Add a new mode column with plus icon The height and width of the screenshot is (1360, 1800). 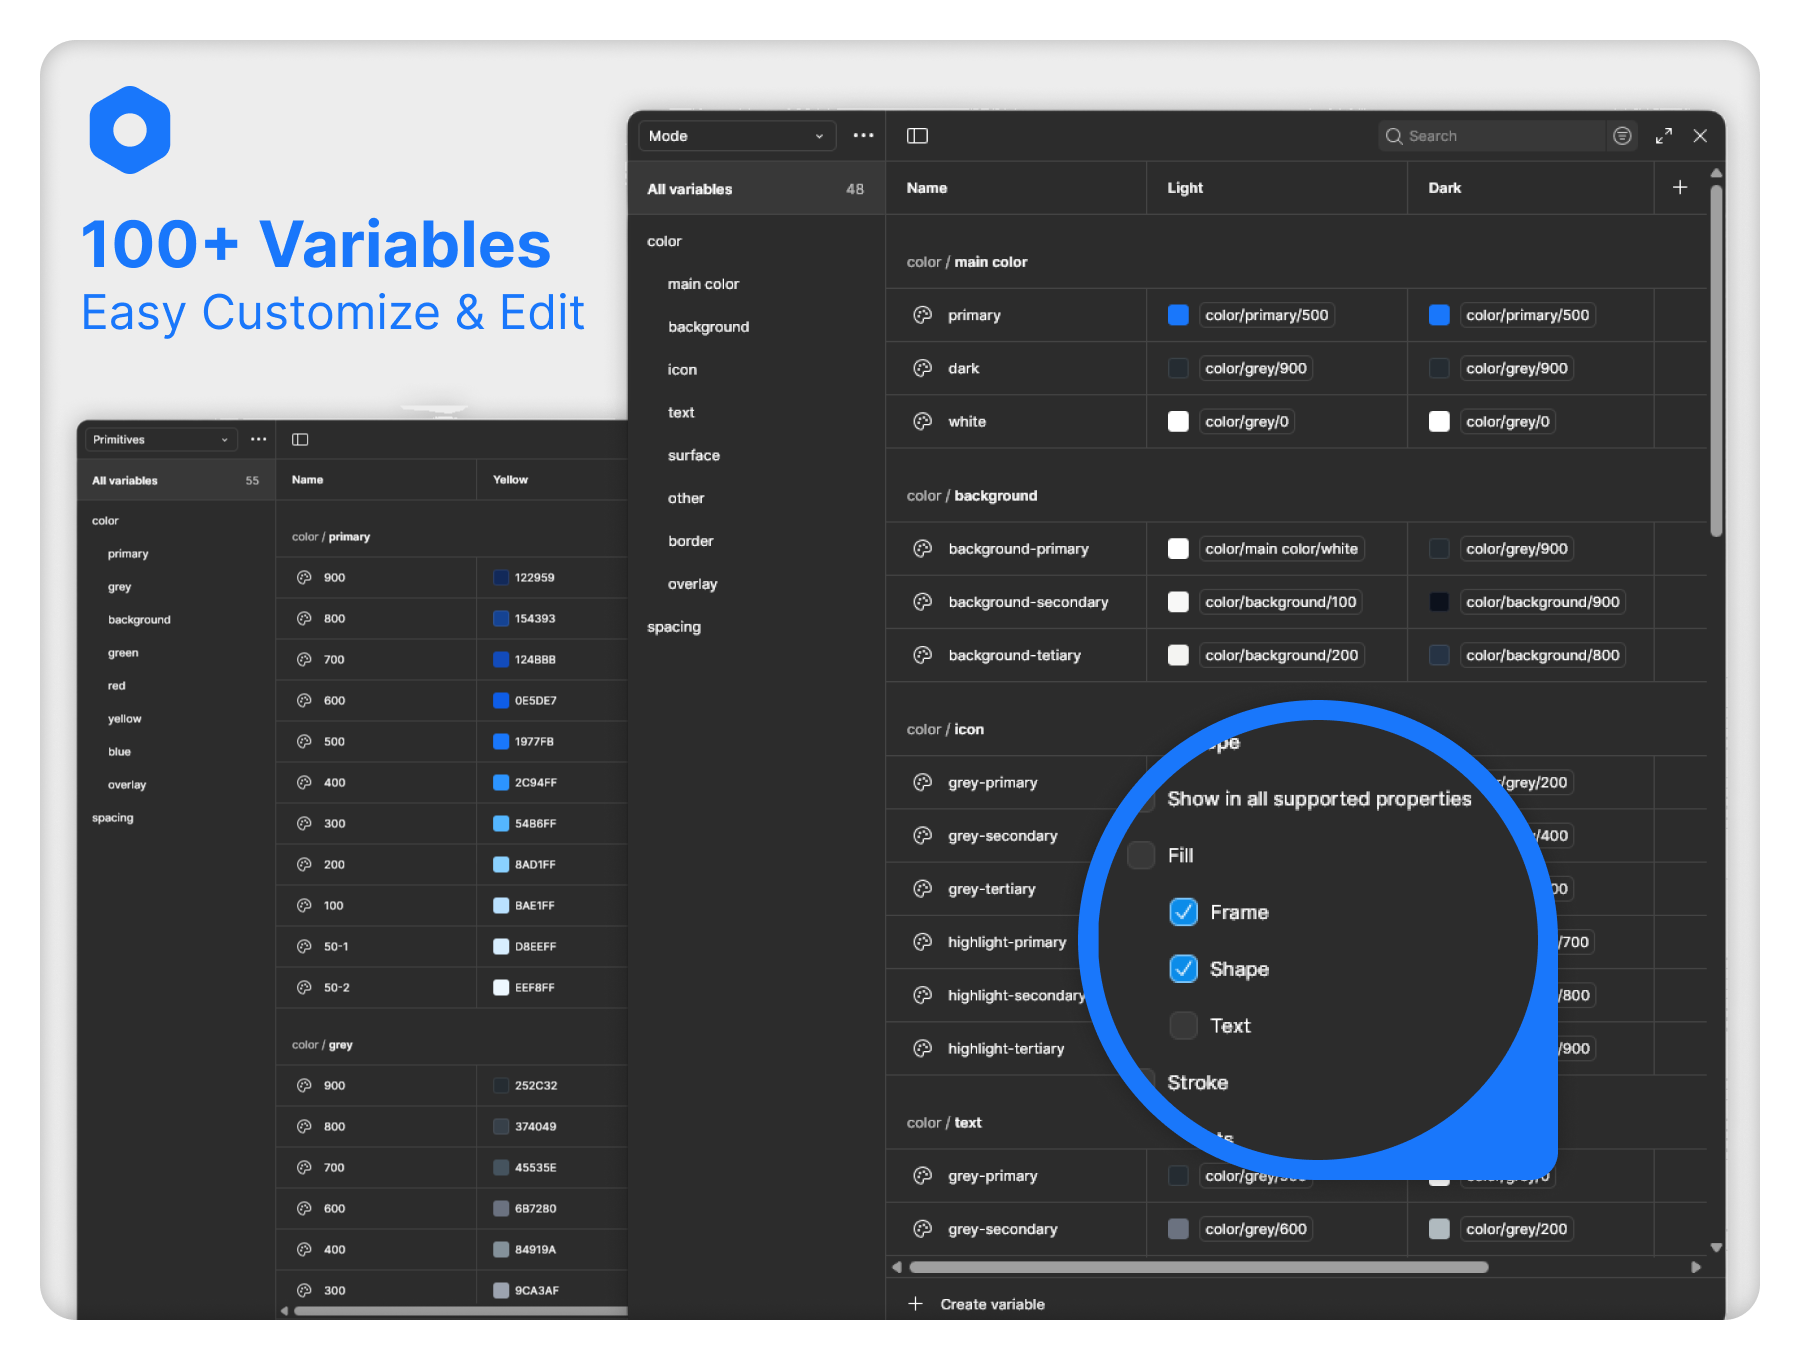pos(1680,188)
